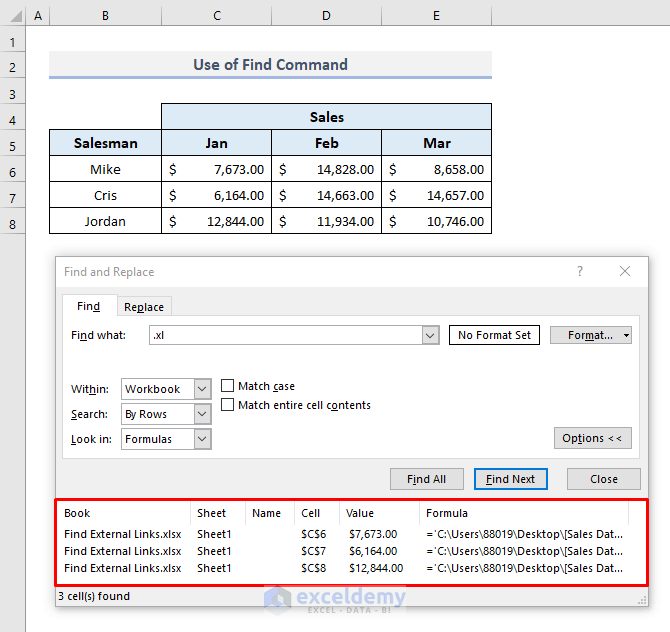Screen dimensions: 670x632
Task: Select column A header
Action: point(38,16)
